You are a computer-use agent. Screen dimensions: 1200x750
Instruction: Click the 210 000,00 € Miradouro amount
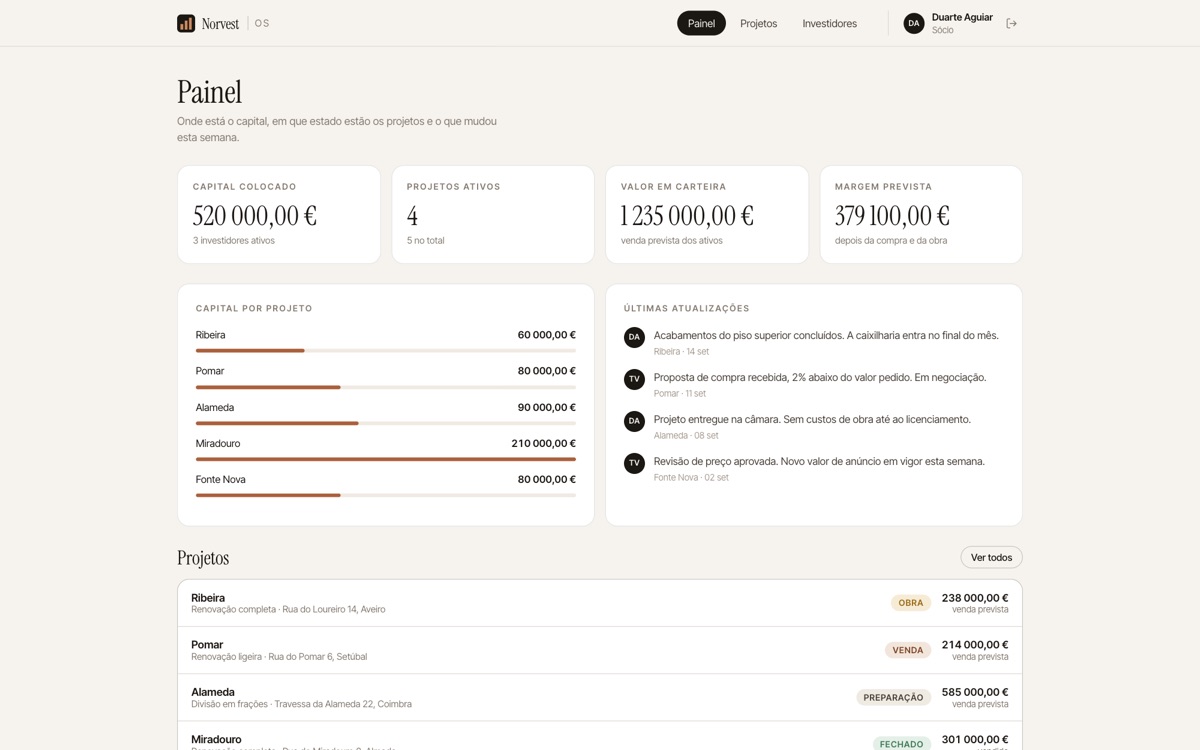coord(544,443)
